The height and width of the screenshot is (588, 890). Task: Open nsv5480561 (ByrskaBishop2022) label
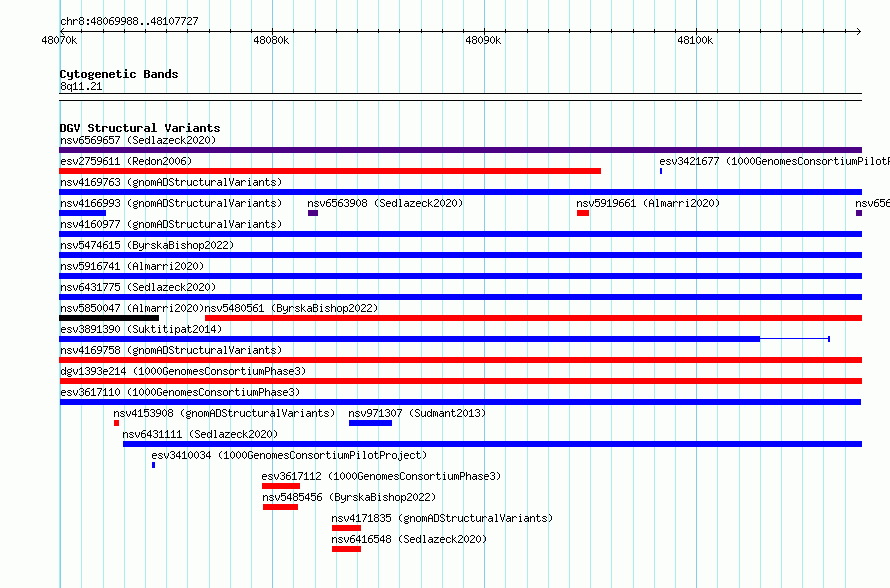tap(291, 308)
